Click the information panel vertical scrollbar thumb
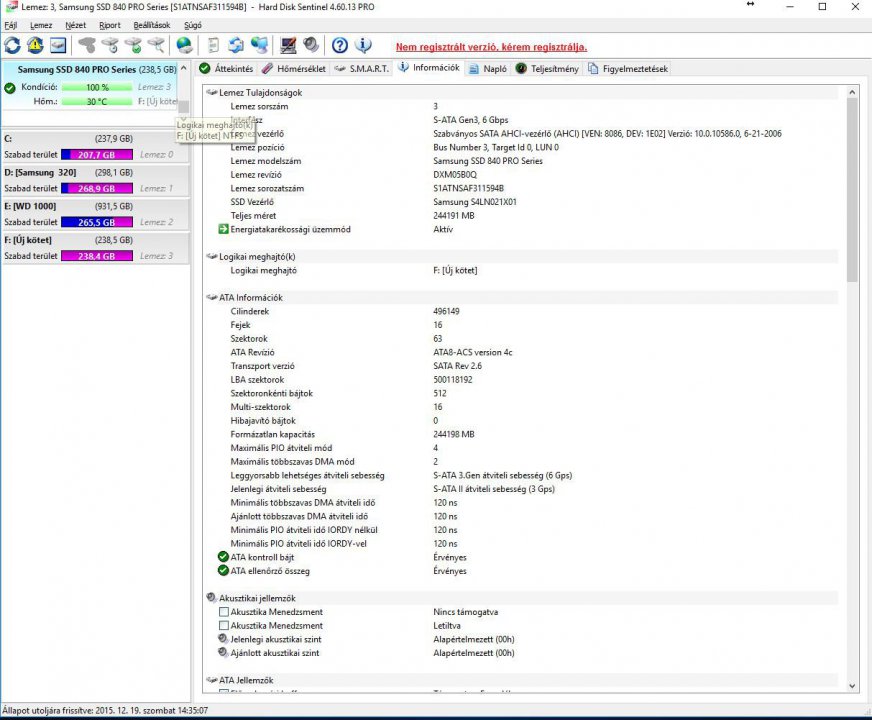872x720 pixels. [x=852, y=190]
